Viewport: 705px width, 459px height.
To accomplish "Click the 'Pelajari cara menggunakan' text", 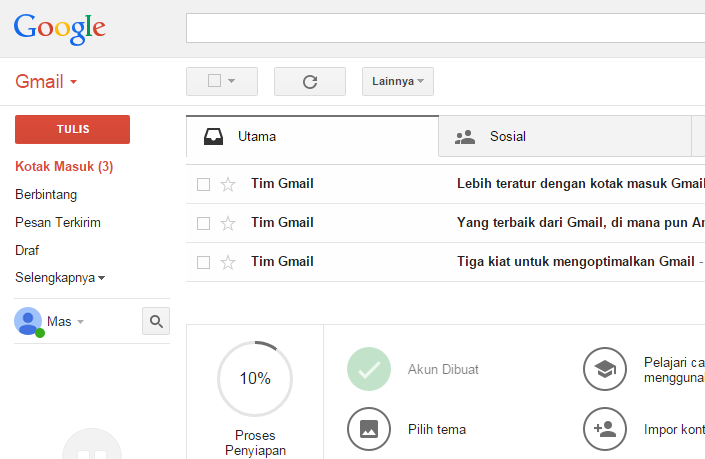I will (674, 370).
